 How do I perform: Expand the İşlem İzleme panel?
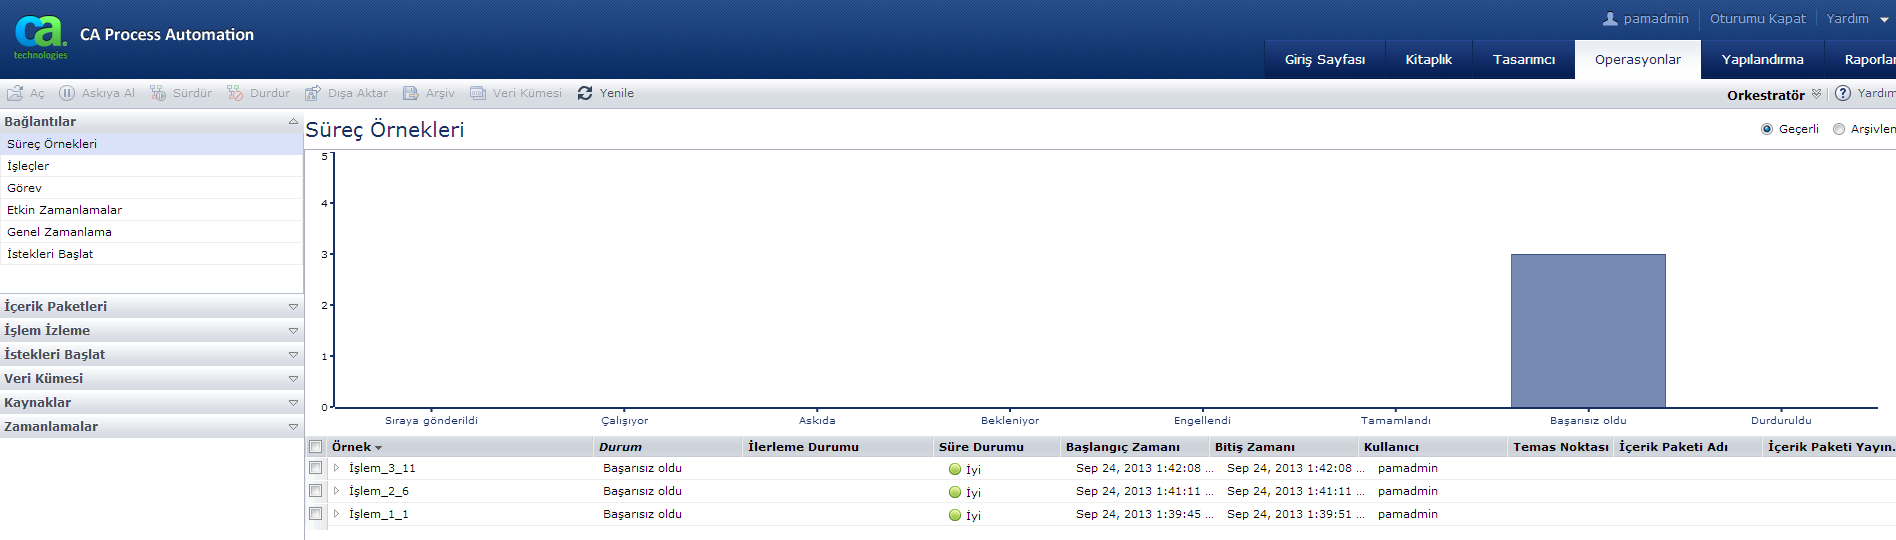coord(293,331)
